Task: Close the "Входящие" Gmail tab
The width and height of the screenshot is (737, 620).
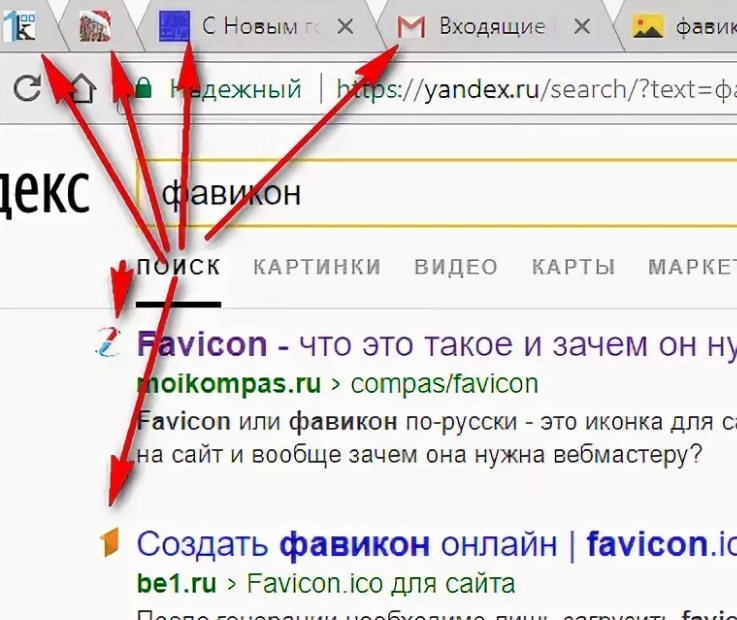Action: 582,26
